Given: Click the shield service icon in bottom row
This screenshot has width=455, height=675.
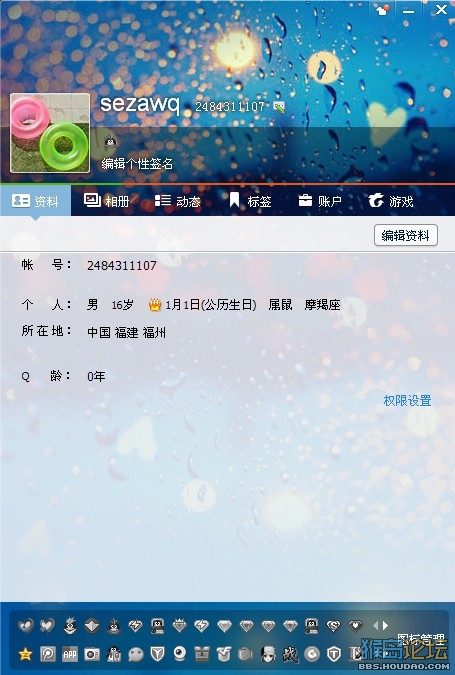Looking at the screenshot, I should (158, 654).
